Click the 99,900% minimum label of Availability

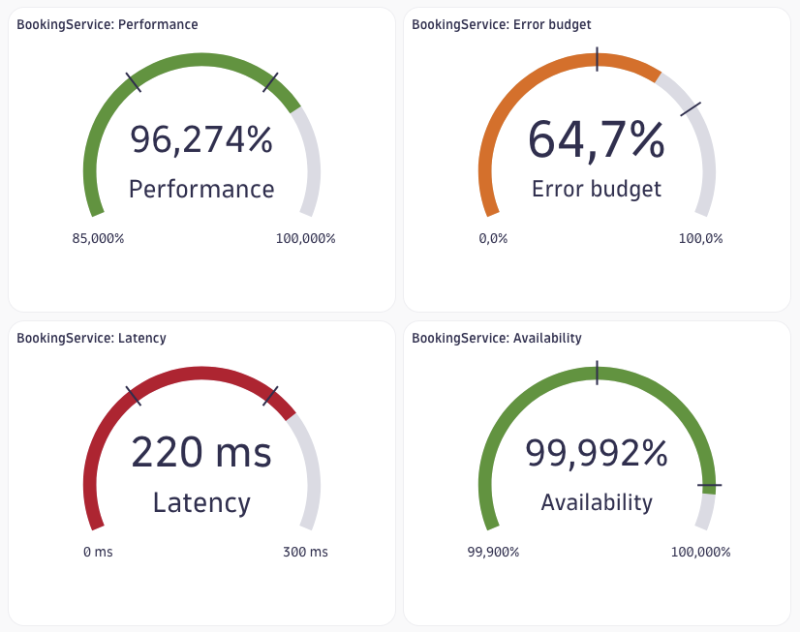[x=493, y=552]
